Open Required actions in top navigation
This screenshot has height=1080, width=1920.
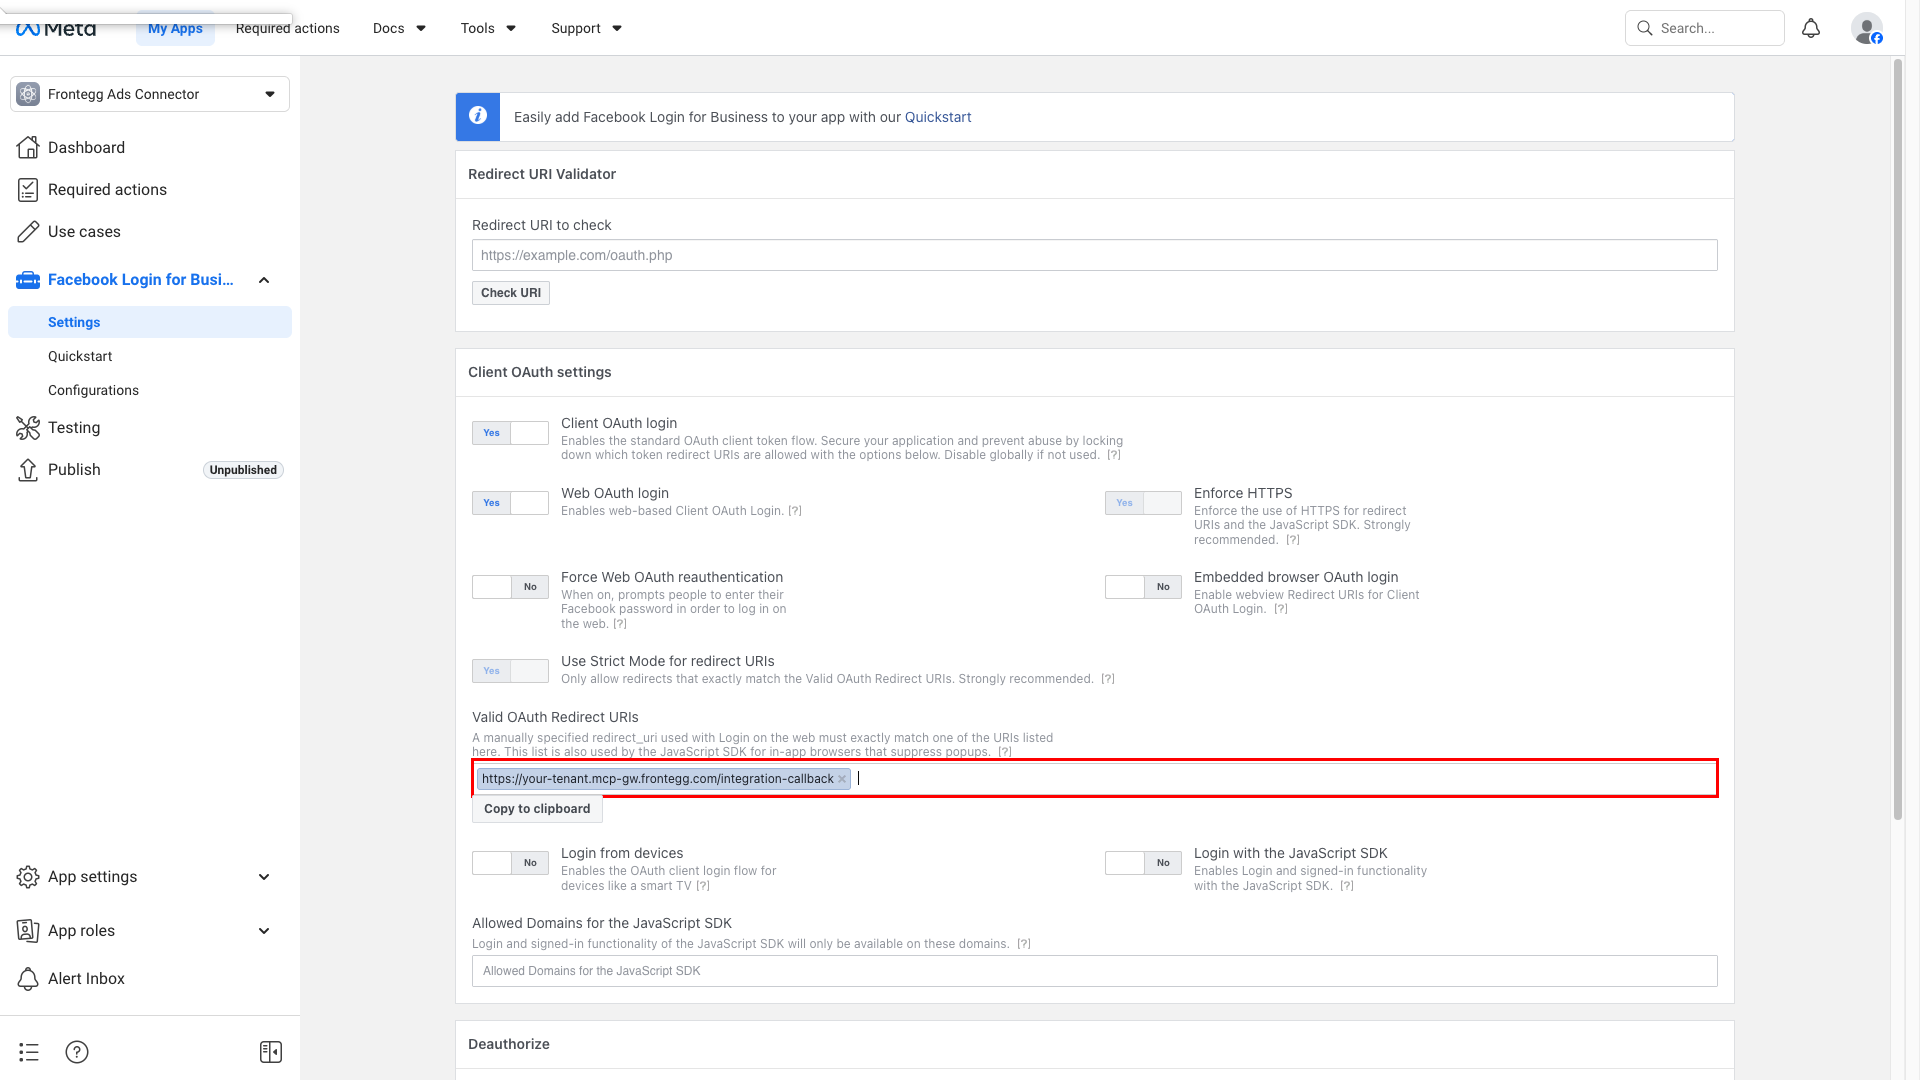[288, 28]
